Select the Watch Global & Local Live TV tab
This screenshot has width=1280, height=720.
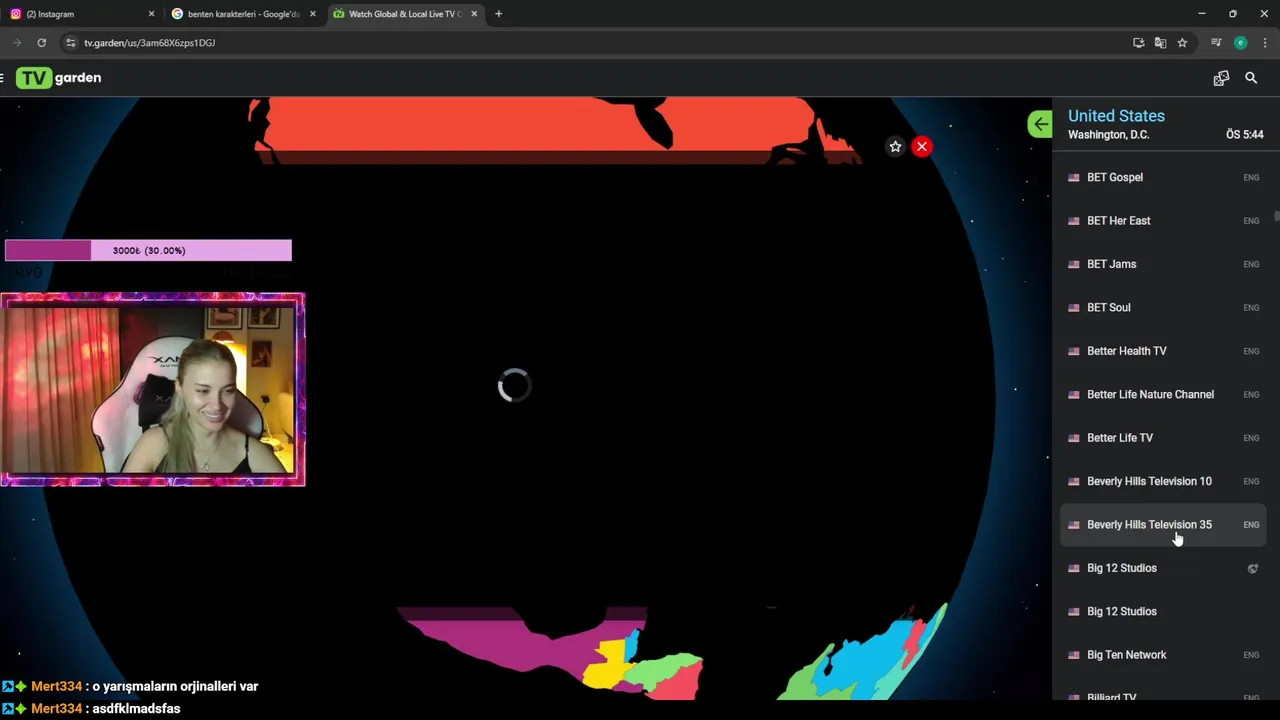tap(405, 14)
